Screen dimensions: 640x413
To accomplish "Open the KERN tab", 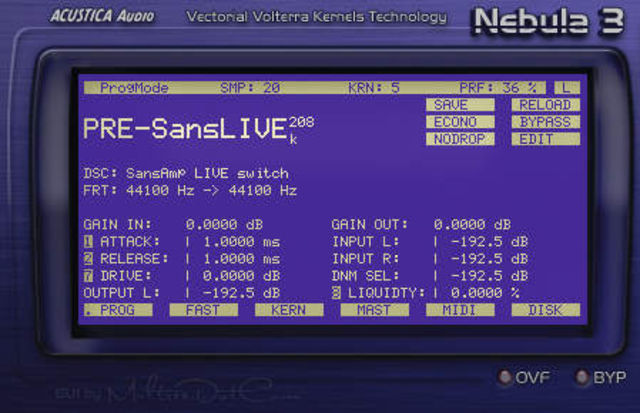I will pos(289,310).
